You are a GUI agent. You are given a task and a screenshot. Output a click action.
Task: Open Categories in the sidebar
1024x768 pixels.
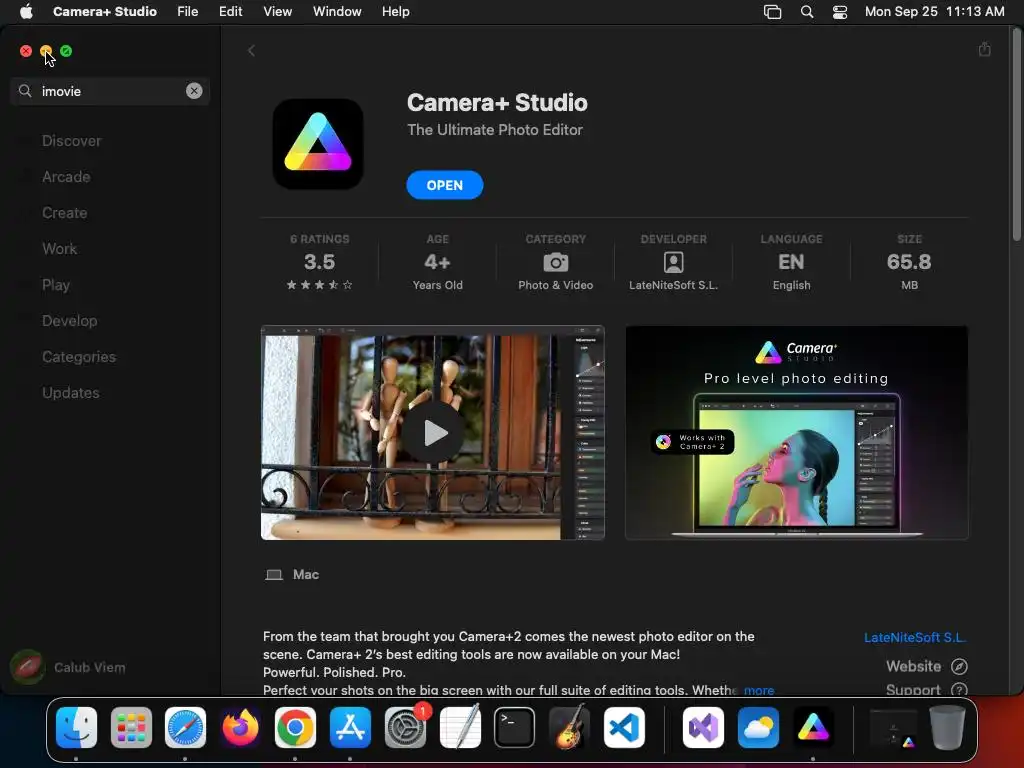79,357
